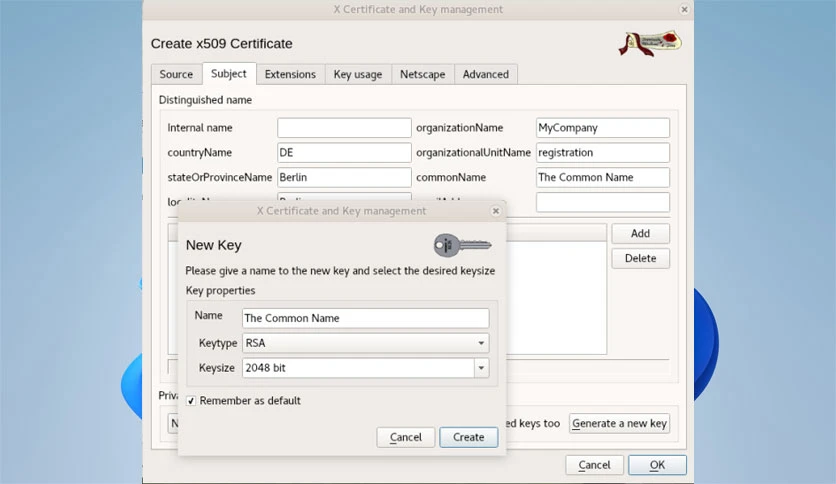This screenshot has width=836, height=484.
Task: Switch to the Source tab
Action: coord(176,74)
